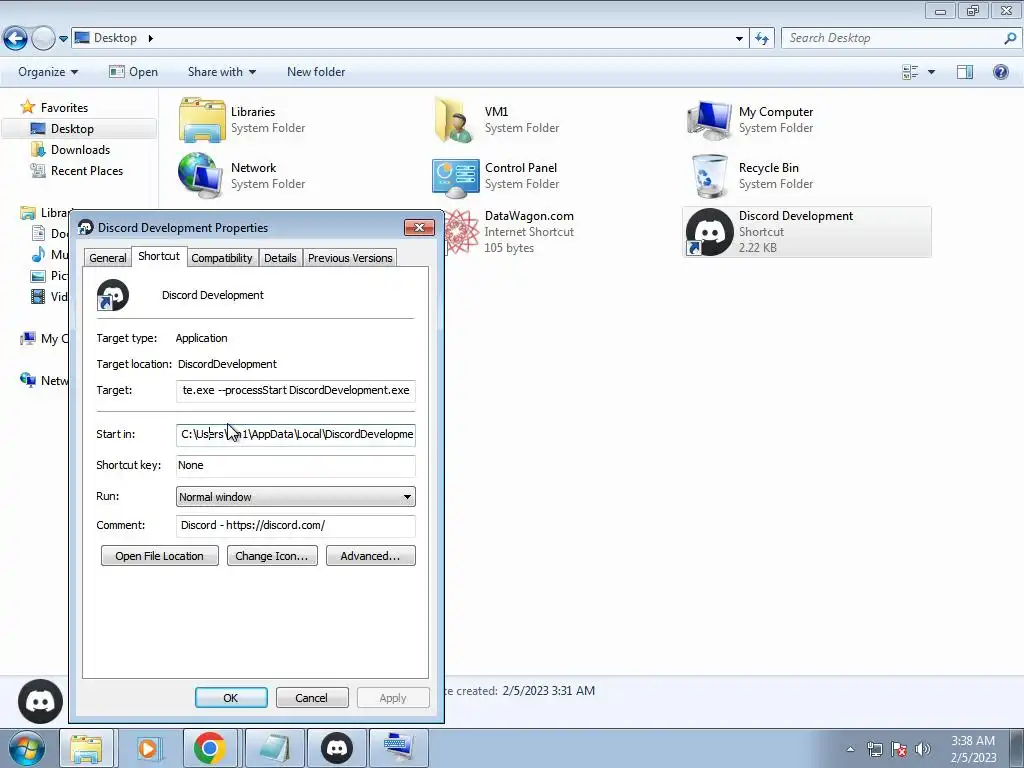Open File Explorer from the taskbar
This screenshot has width=1024, height=768.
(86, 748)
